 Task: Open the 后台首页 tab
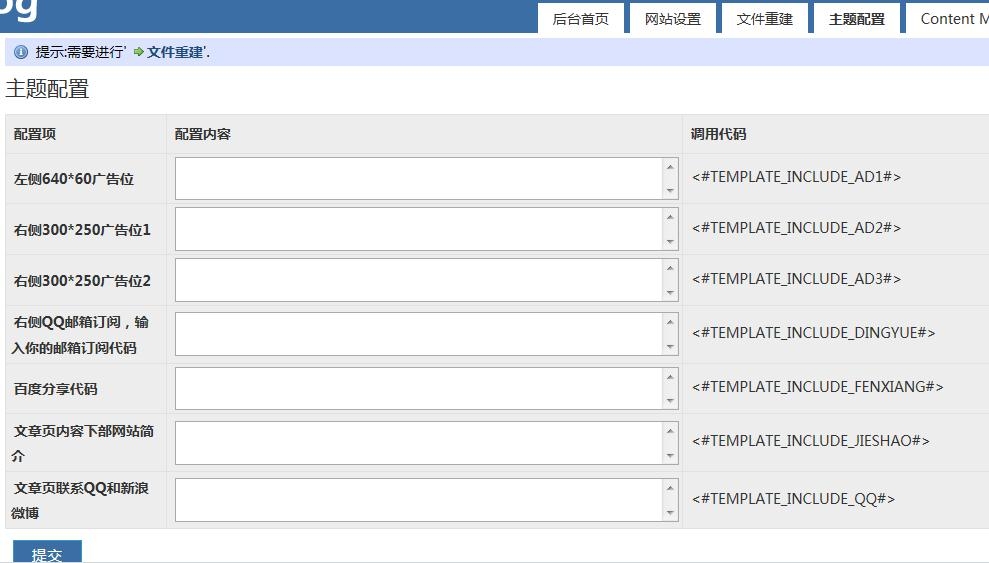pos(580,18)
